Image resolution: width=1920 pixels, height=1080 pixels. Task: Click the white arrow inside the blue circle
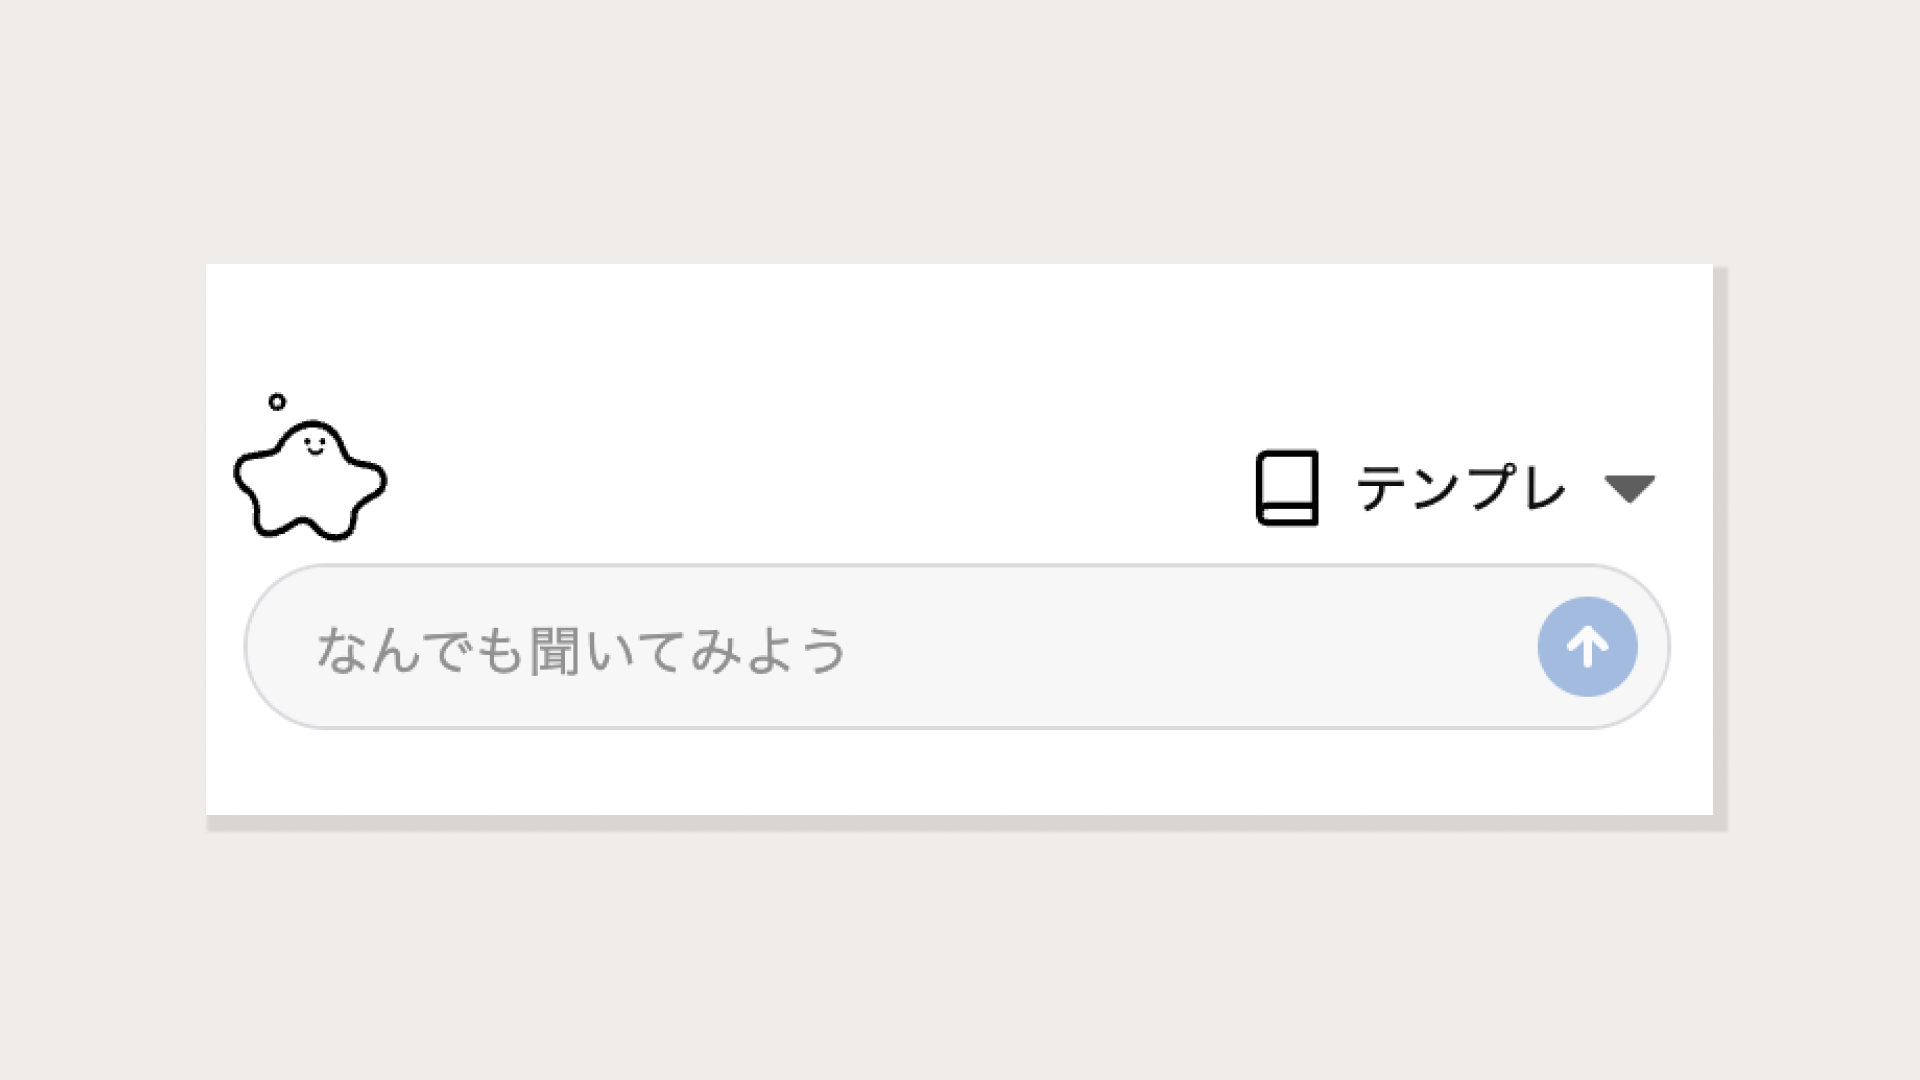[x=1587, y=647]
